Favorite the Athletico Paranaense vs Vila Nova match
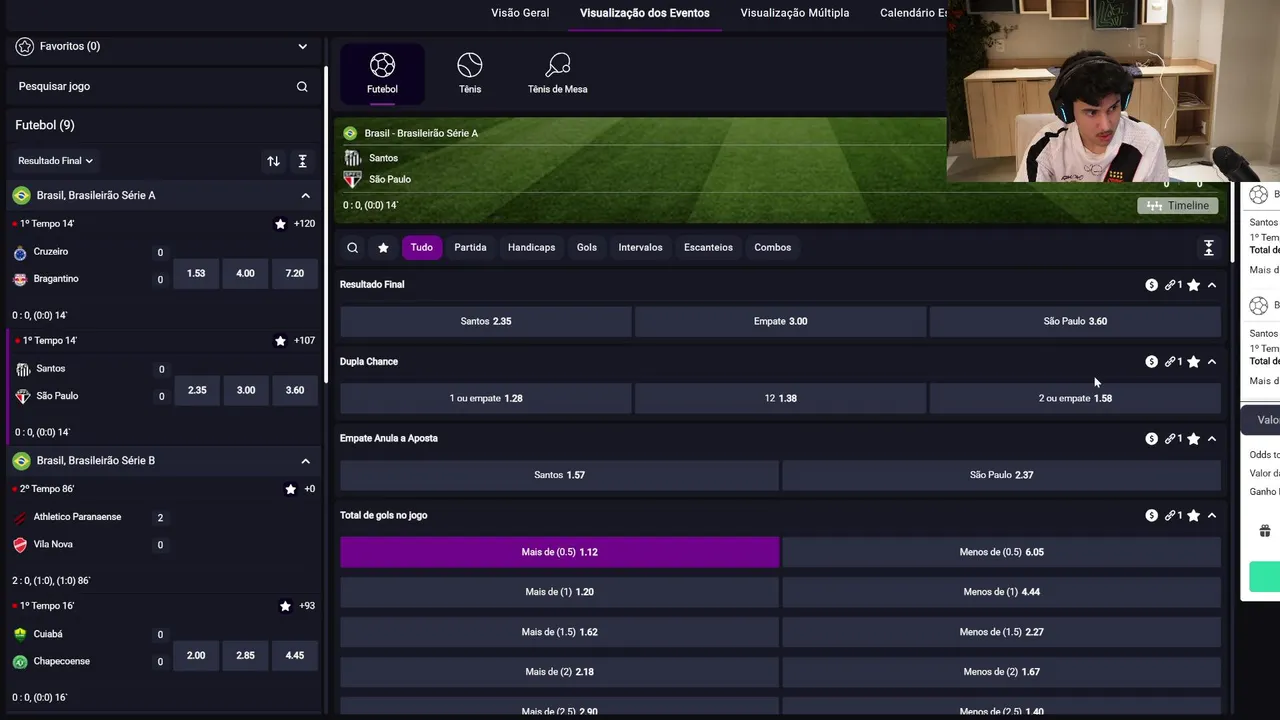Screen dimensions: 1280x720 tap(290, 489)
